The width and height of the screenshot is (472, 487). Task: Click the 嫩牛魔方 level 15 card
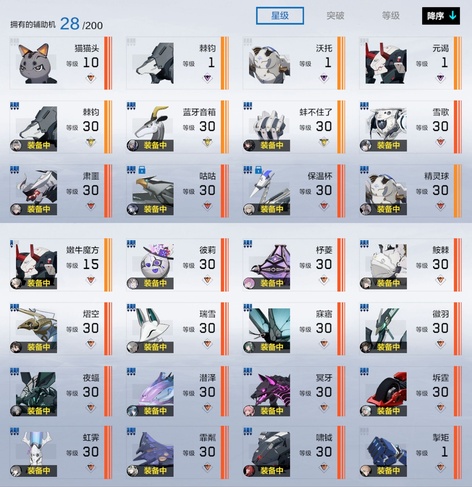61,264
